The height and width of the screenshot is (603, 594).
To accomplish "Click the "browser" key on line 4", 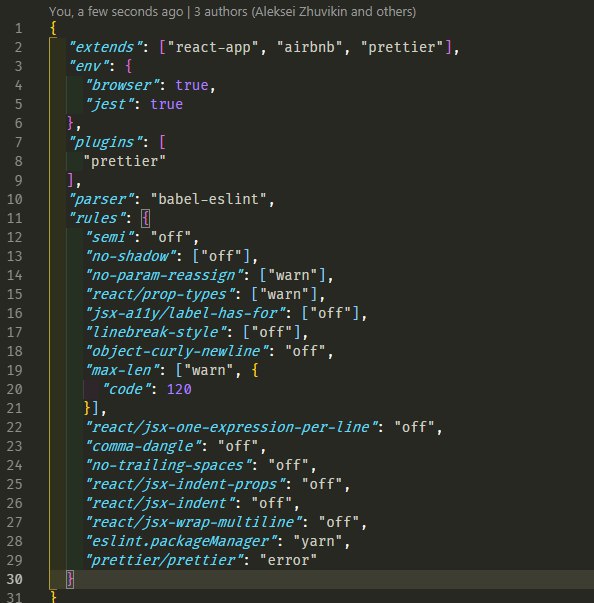I will point(123,85).
